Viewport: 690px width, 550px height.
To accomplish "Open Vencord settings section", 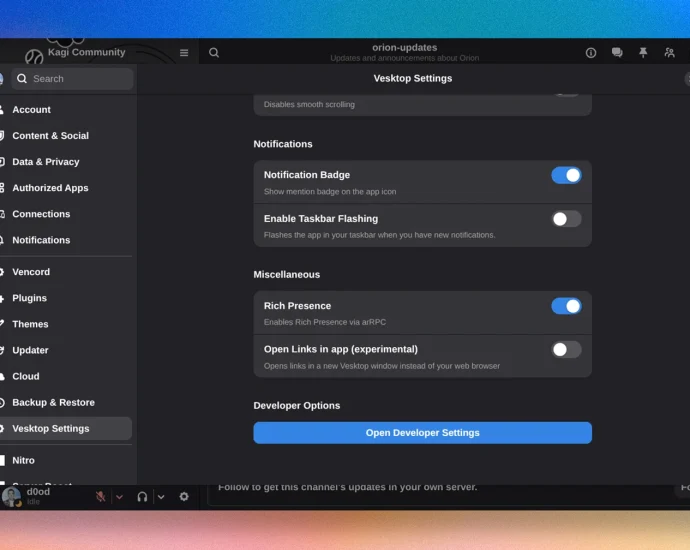I will tap(66, 272).
